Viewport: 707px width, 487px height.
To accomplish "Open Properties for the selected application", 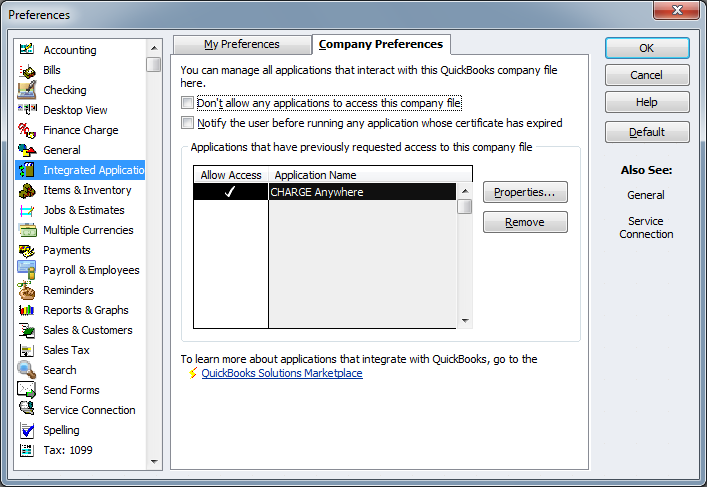I will click(x=525, y=192).
